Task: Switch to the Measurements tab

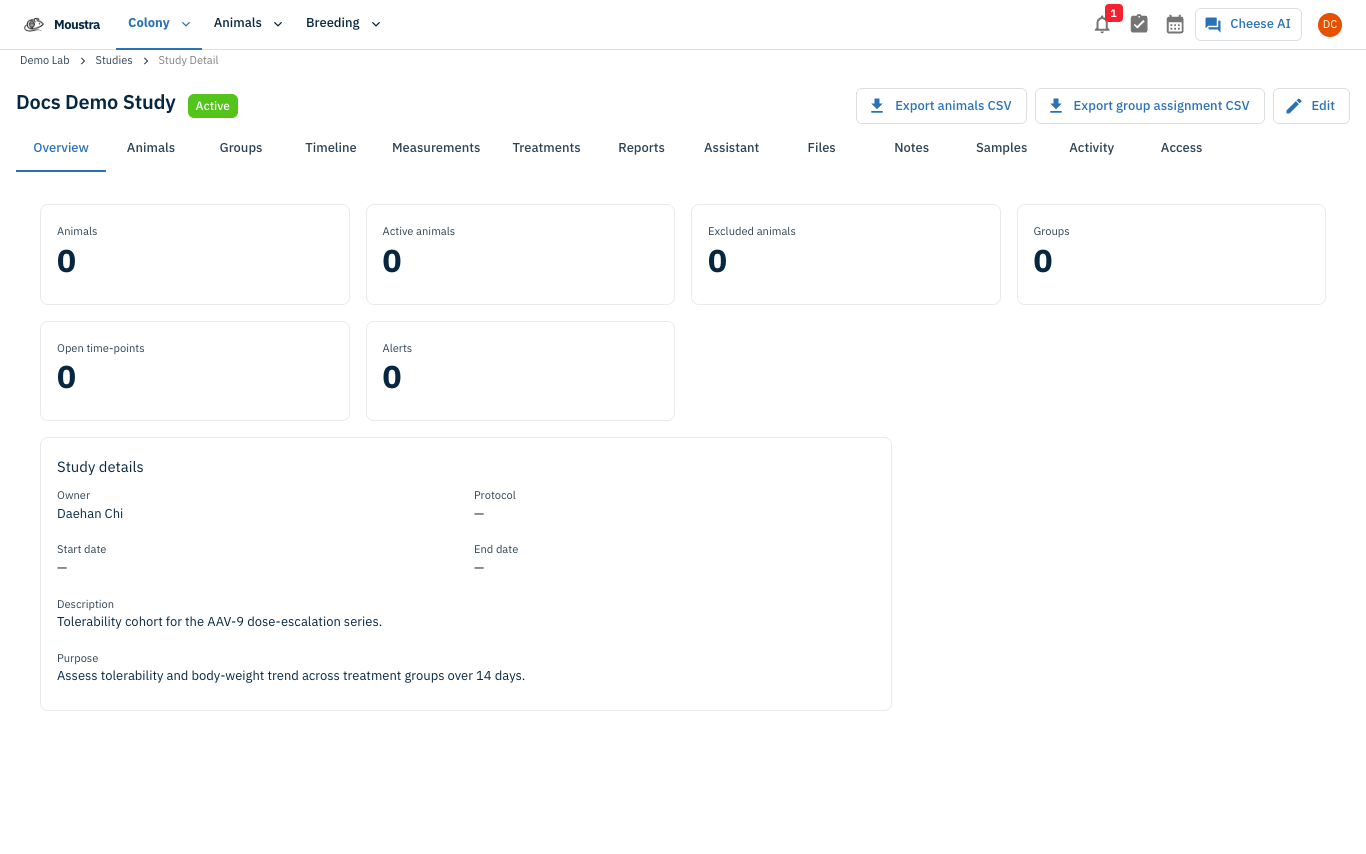Action: (x=436, y=148)
